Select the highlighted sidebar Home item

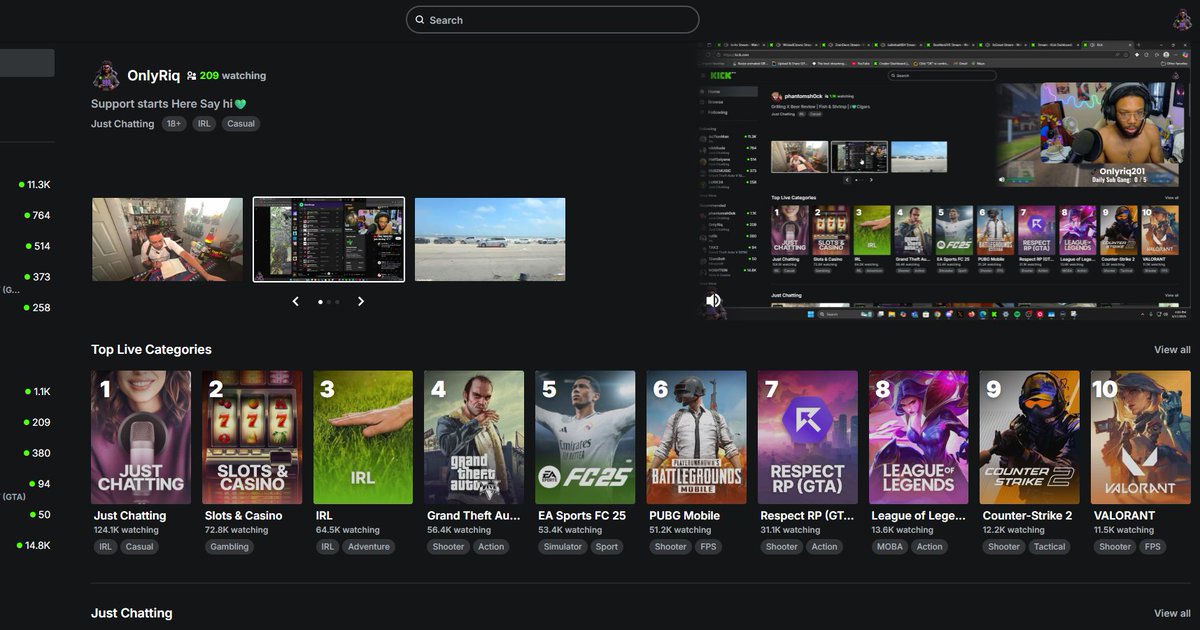click(x=27, y=63)
